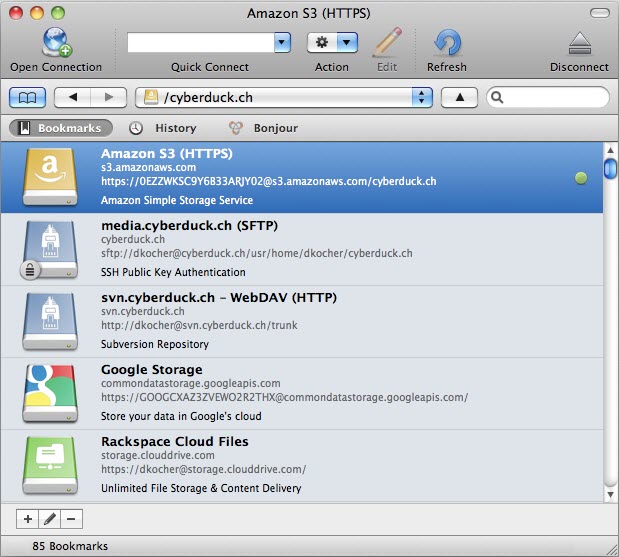
Task: Click the folder icon in path field
Action: 151,98
